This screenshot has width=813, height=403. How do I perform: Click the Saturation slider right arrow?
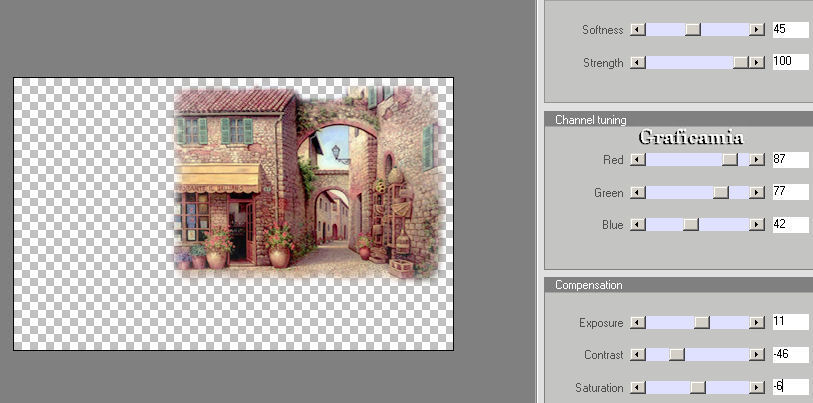(x=757, y=387)
